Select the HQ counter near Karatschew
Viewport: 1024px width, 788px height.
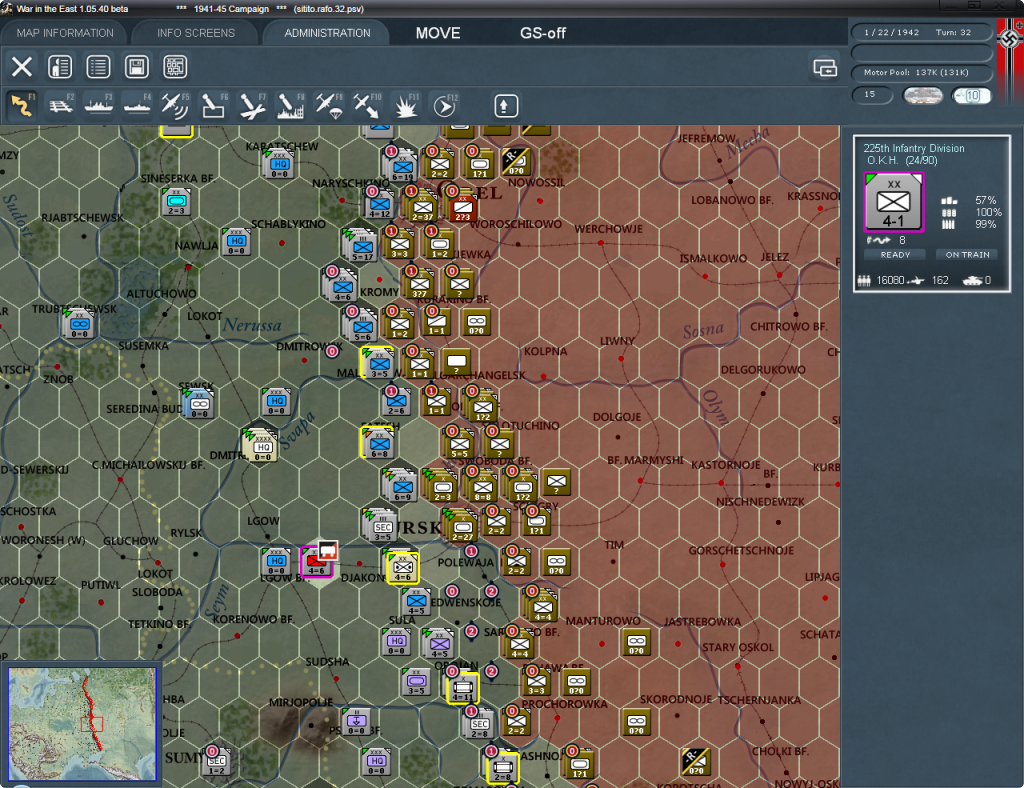[x=279, y=165]
